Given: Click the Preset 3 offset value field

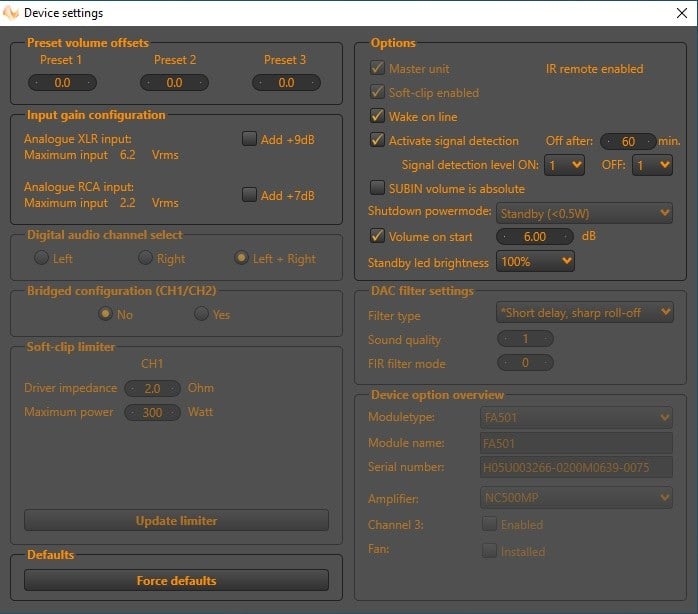Looking at the screenshot, I should pyautogui.click(x=286, y=83).
